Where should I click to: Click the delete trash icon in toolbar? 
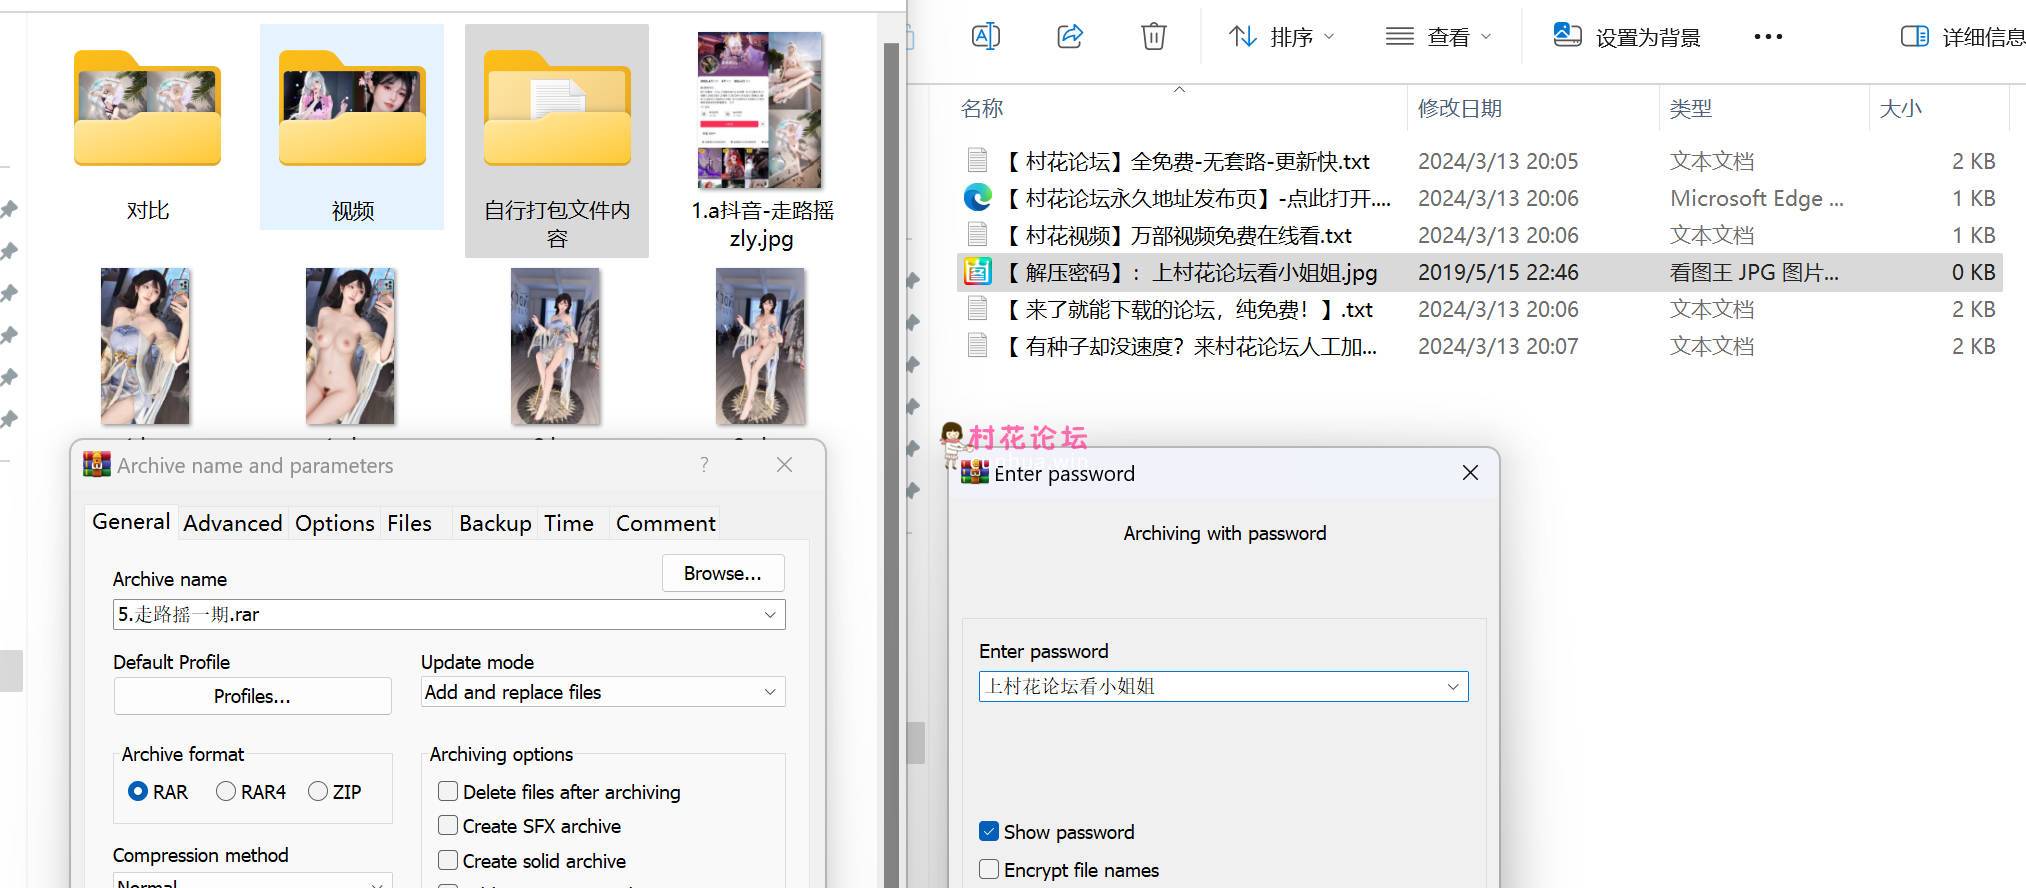[1153, 37]
